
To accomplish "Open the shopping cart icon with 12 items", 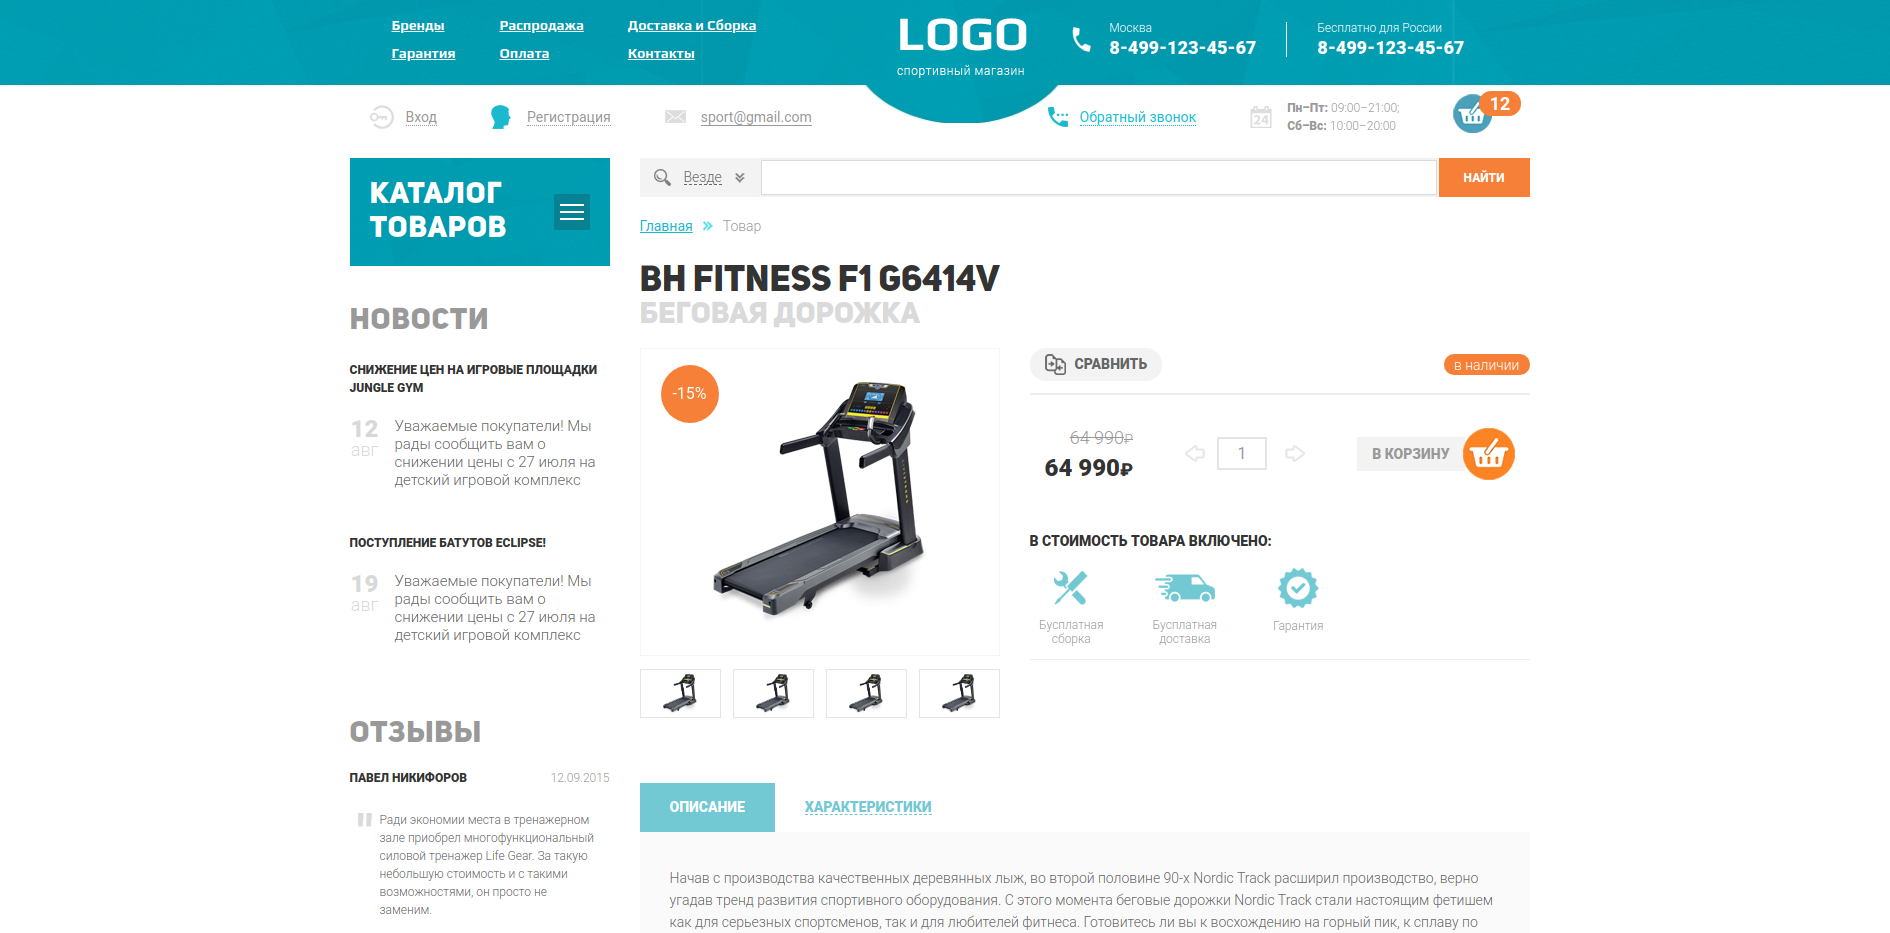I will (1473, 114).
